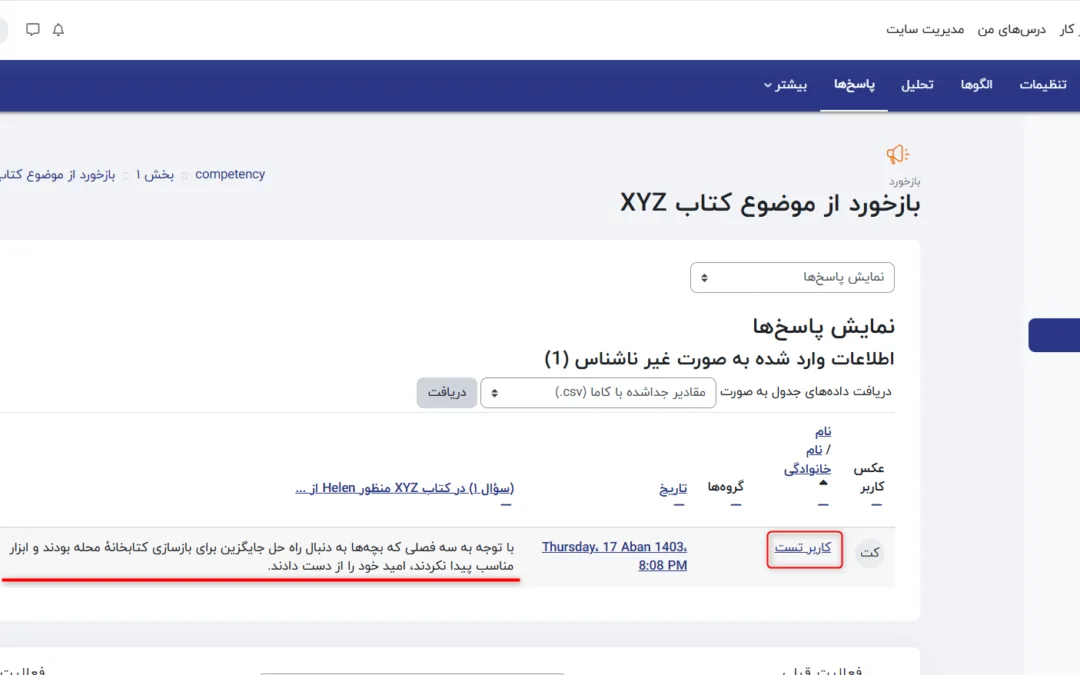Open the Thursday, 17 Aban 1403 response link

[614, 556]
